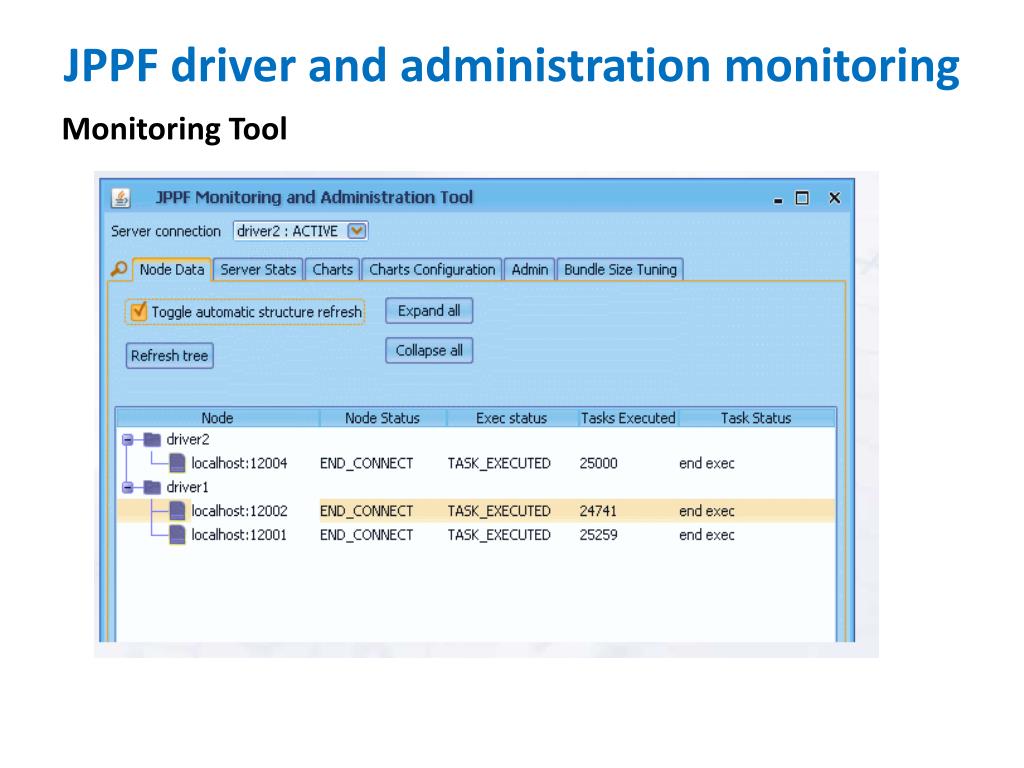Image resolution: width=1024 pixels, height=768 pixels.
Task: Collapse the driver1 tree node
Action: point(127,487)
